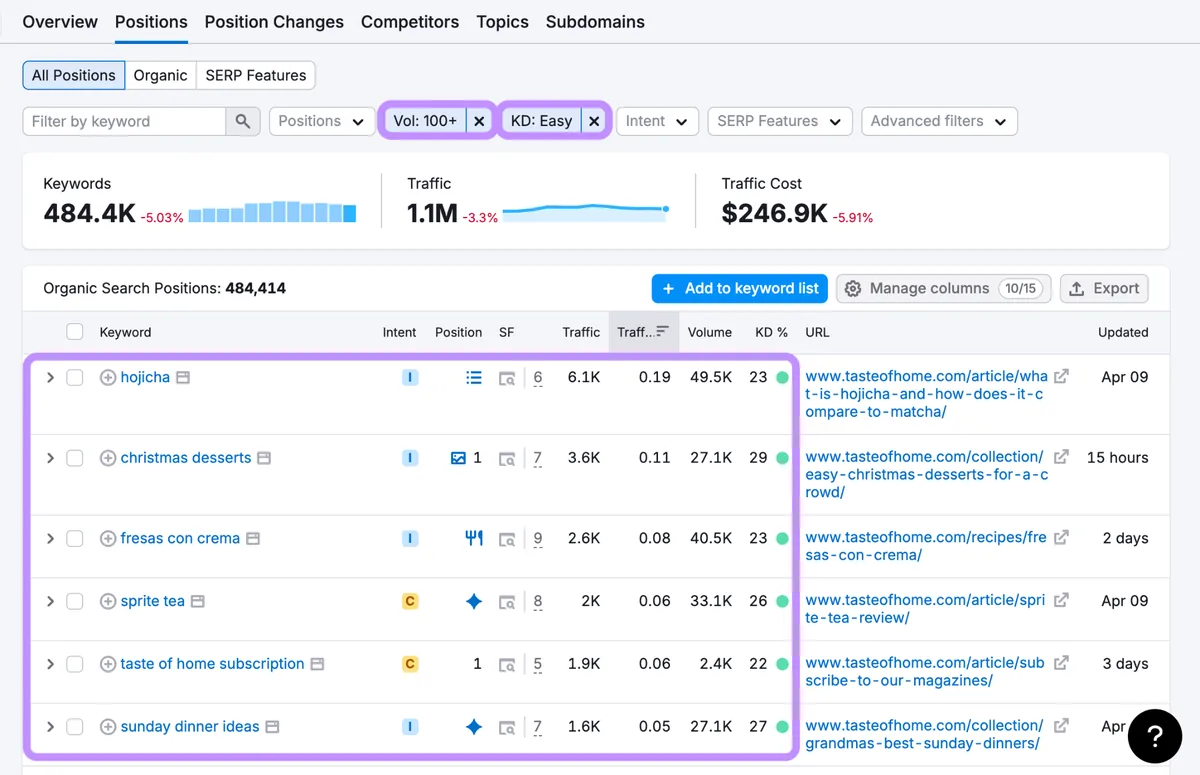
Task: Click external link icon for subscribe-to-our-magazines URL
Action: 1061,662
